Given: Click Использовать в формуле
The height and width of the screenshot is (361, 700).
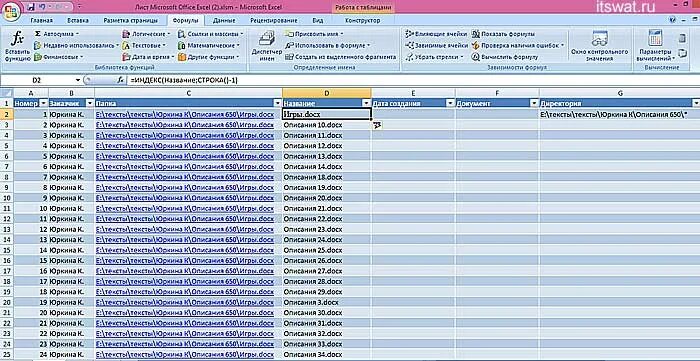Looking at the screenshot, I should (328, 46).
